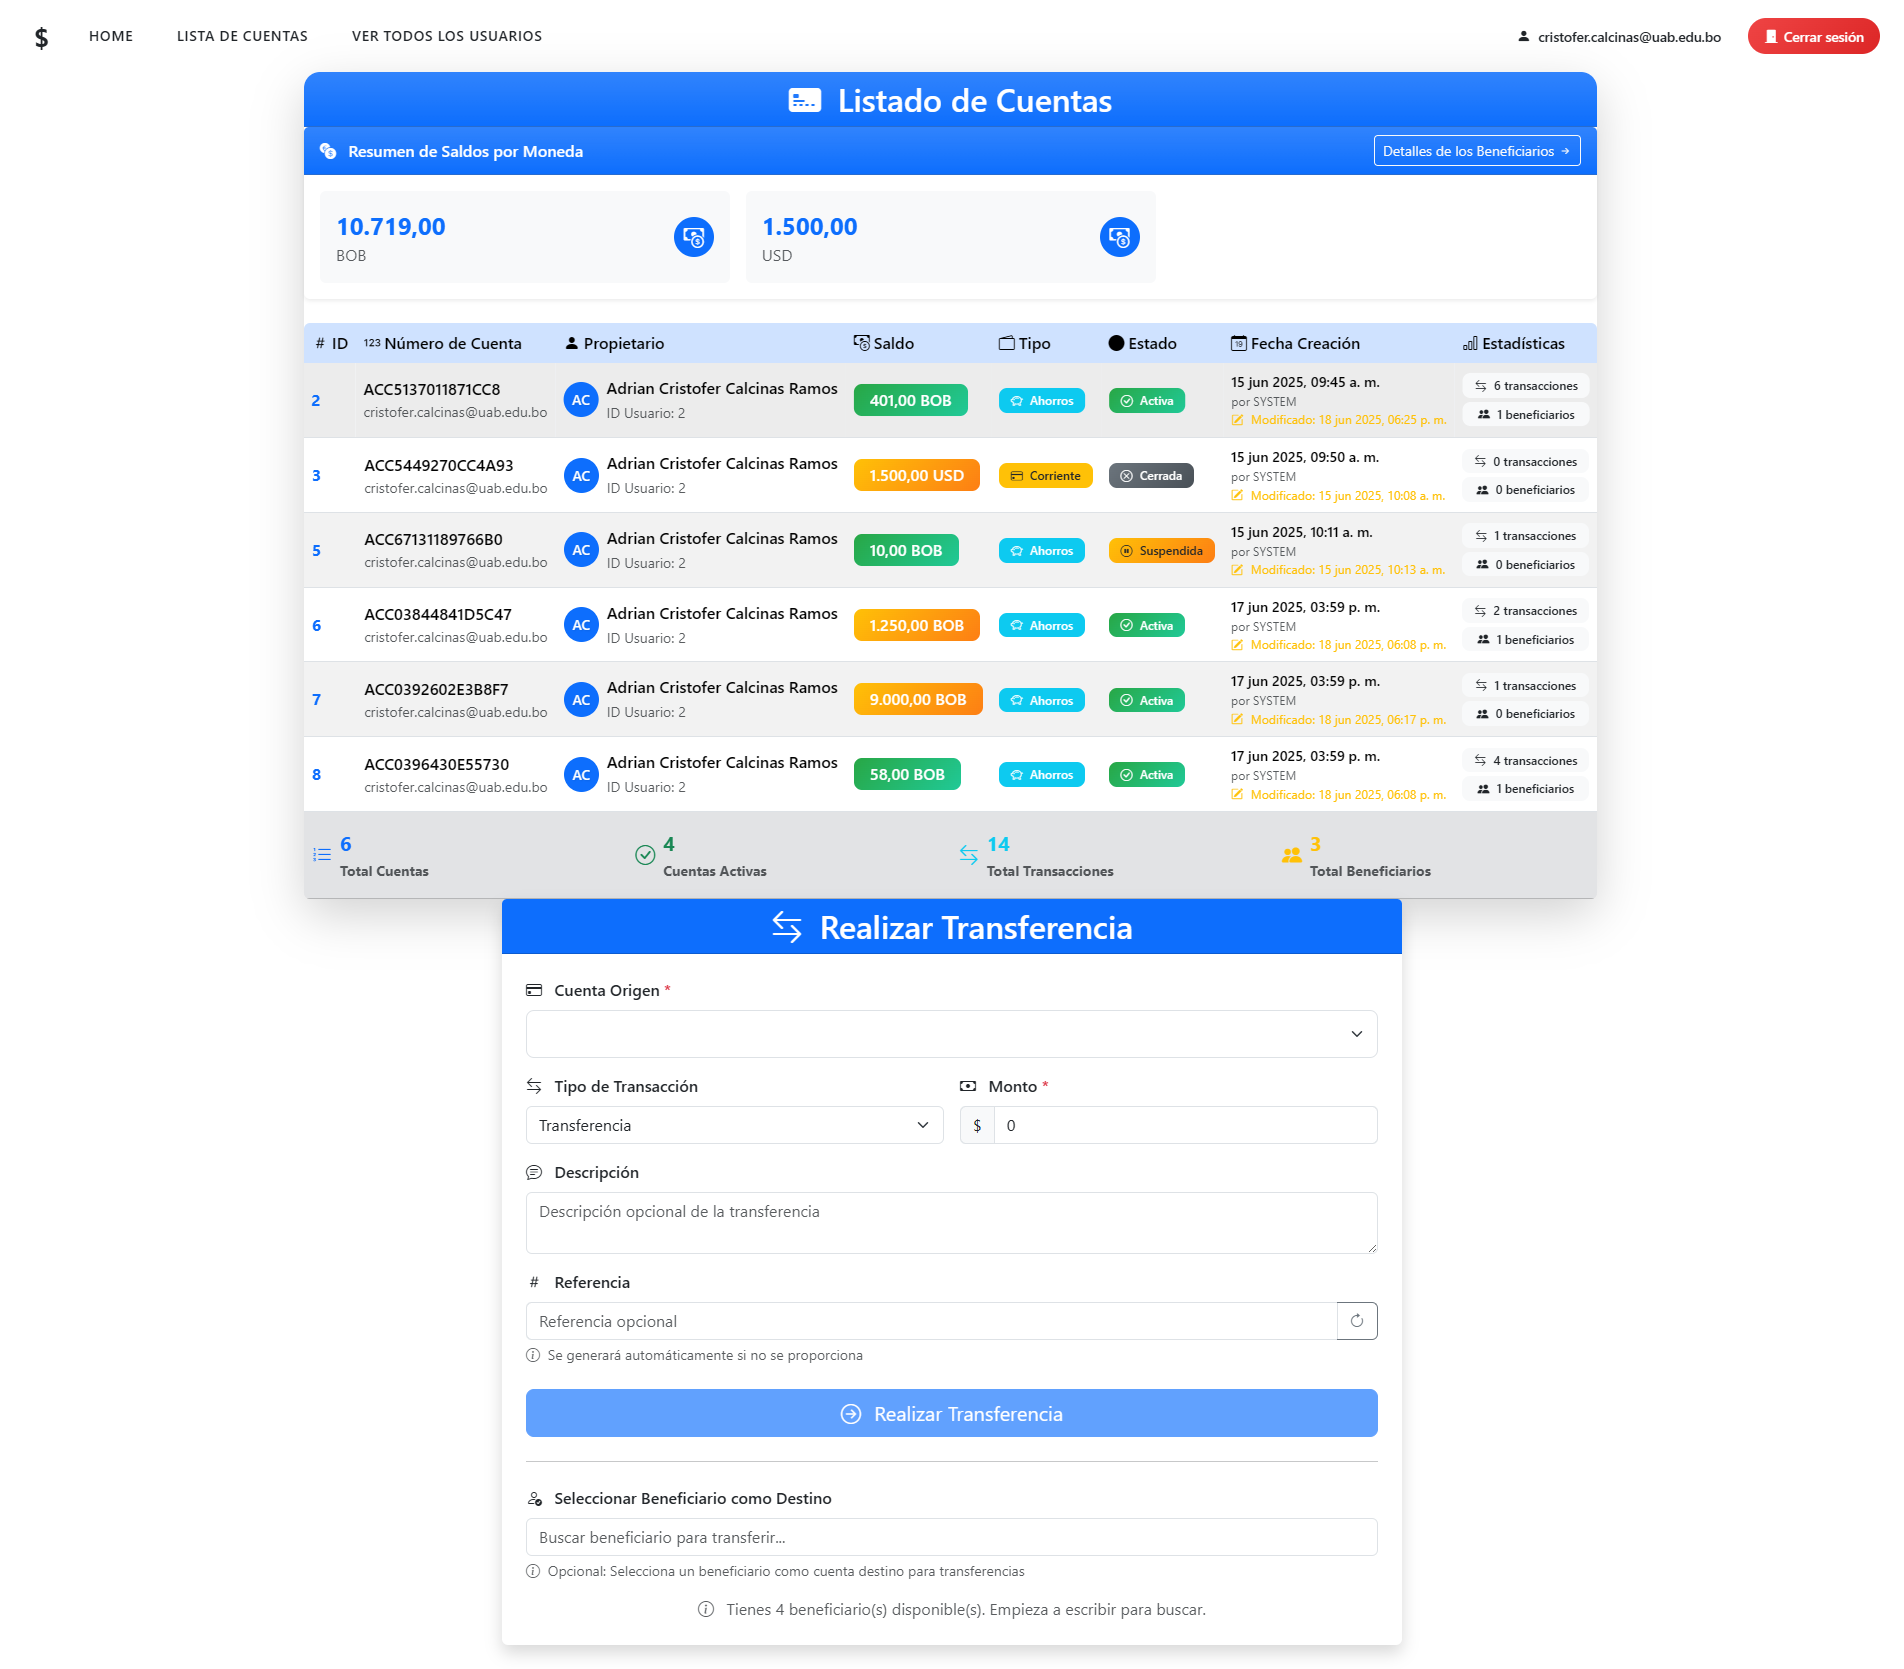Click arrows icon in Realizar Transferencia header
This screenshot has height=1669, width=1904.
[787, 927]
